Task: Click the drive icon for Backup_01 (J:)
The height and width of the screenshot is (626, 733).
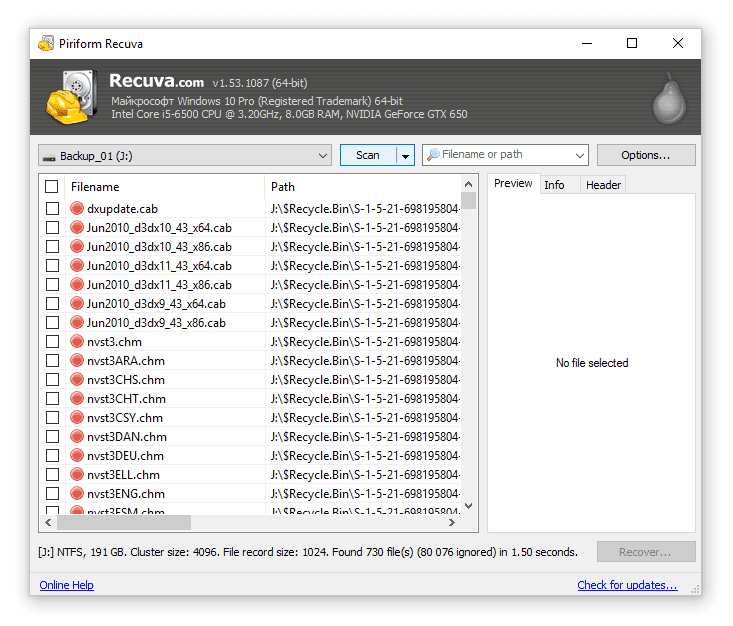Action: [x=49, y=158]
